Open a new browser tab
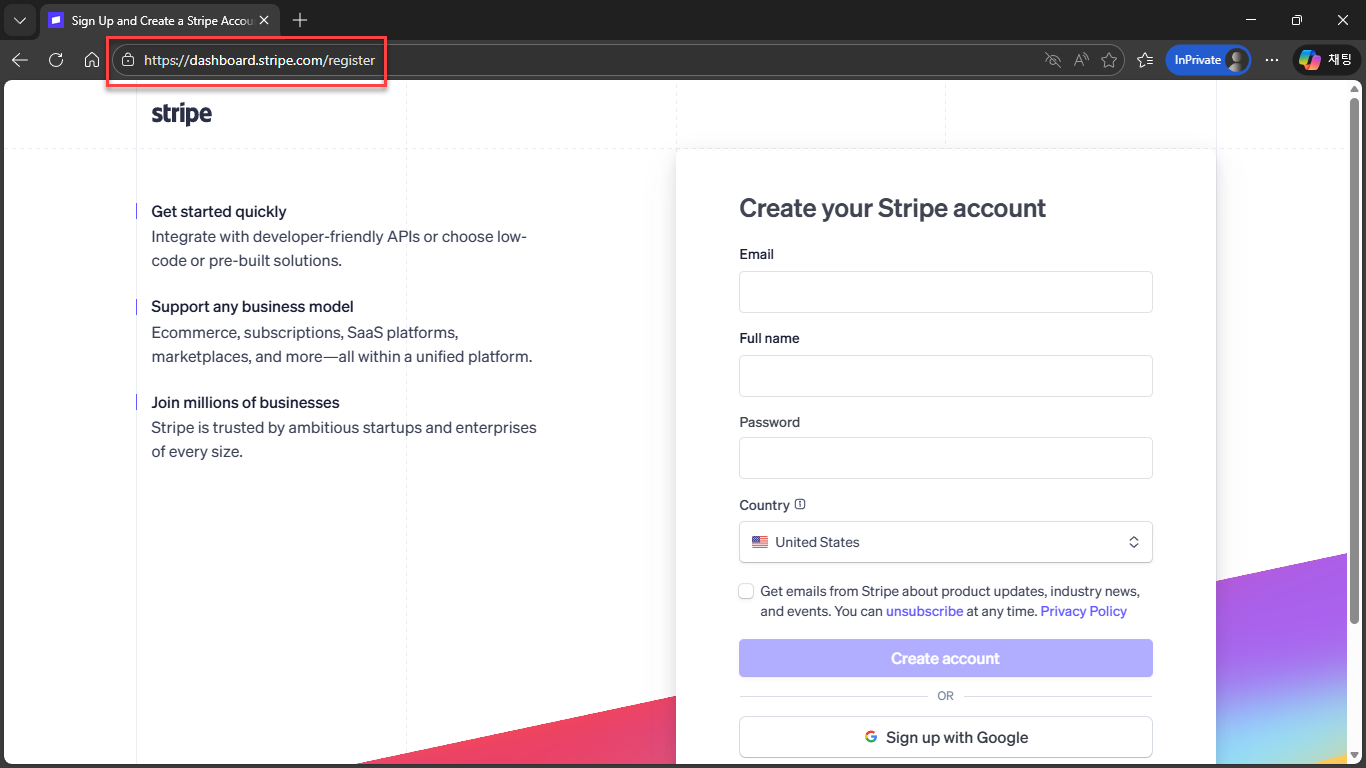The width and height of the screenshot is (1366, 768). [300, 19]
